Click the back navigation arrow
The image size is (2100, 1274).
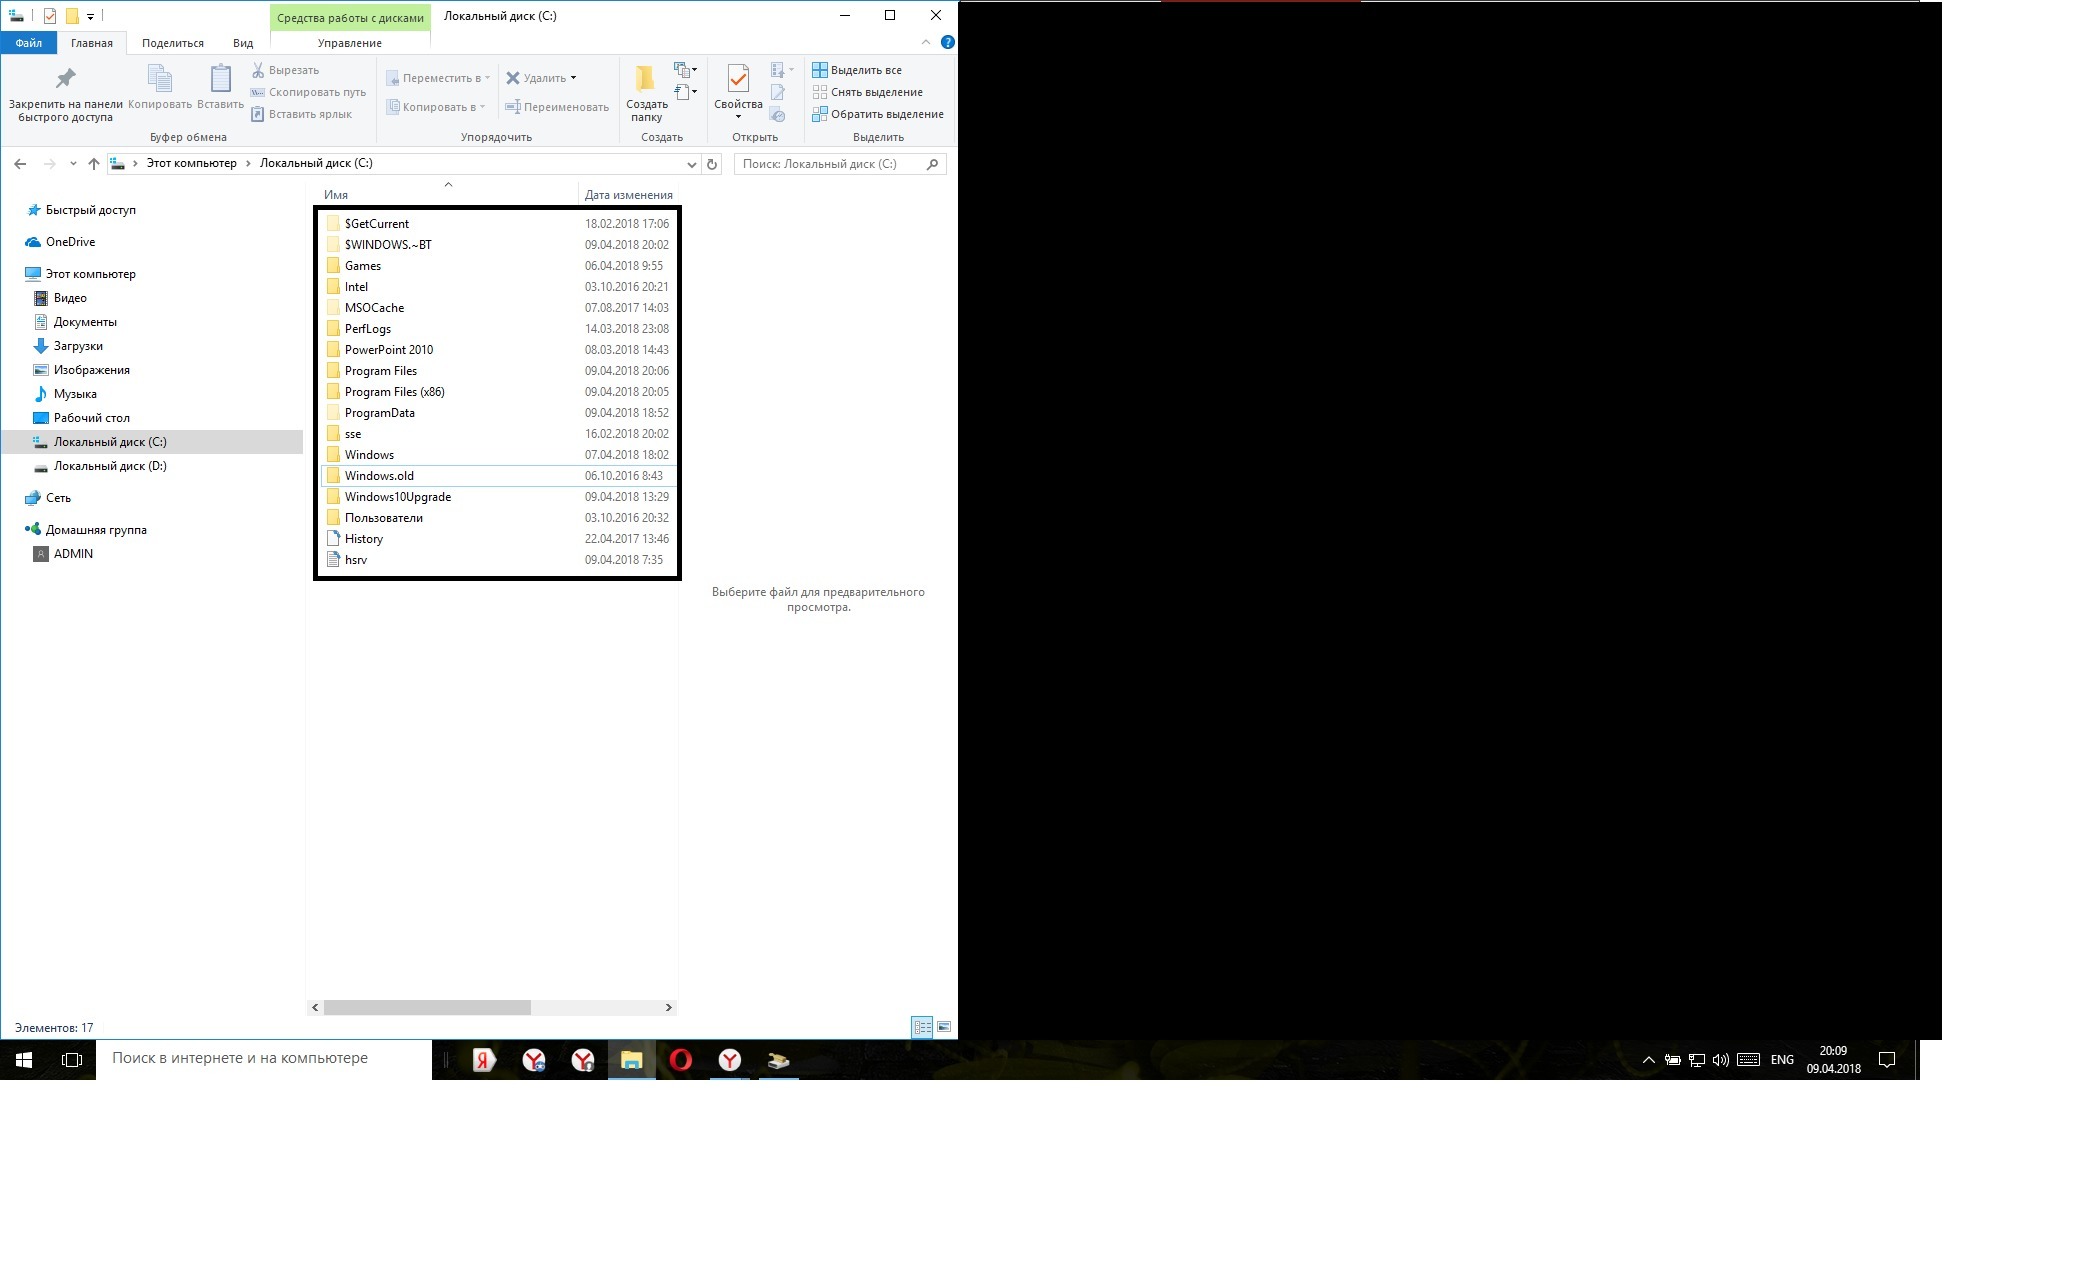tap(20, 164)
